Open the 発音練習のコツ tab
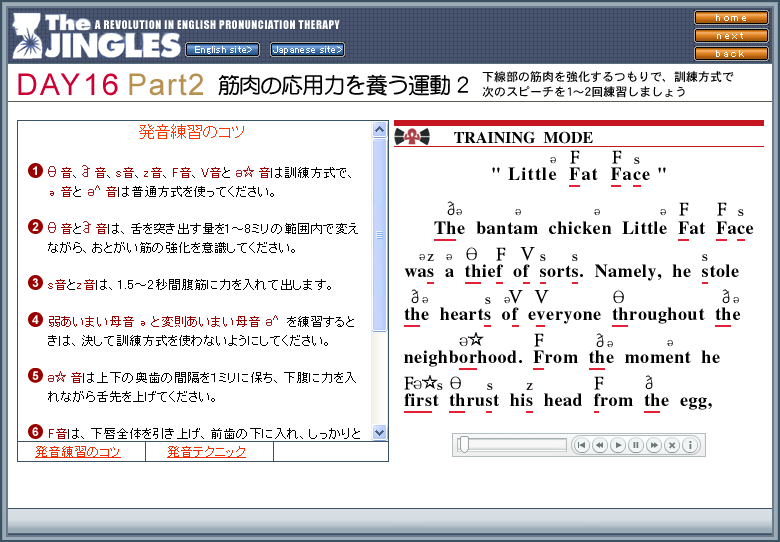The height and width of the screenshot is (542, 780). (77, 452)
